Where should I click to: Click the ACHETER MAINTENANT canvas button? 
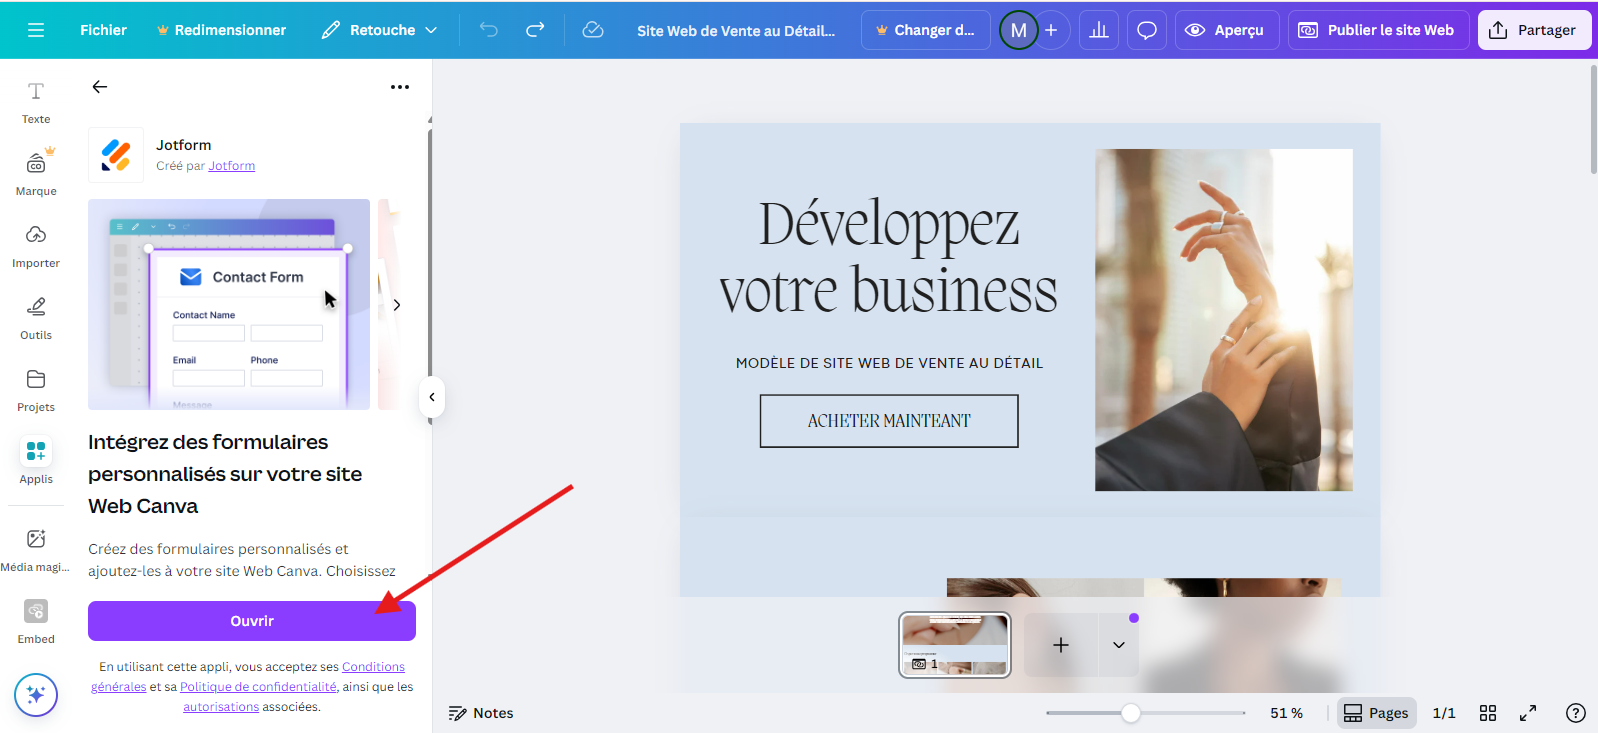pyautogui.click(x=889, y=421)
